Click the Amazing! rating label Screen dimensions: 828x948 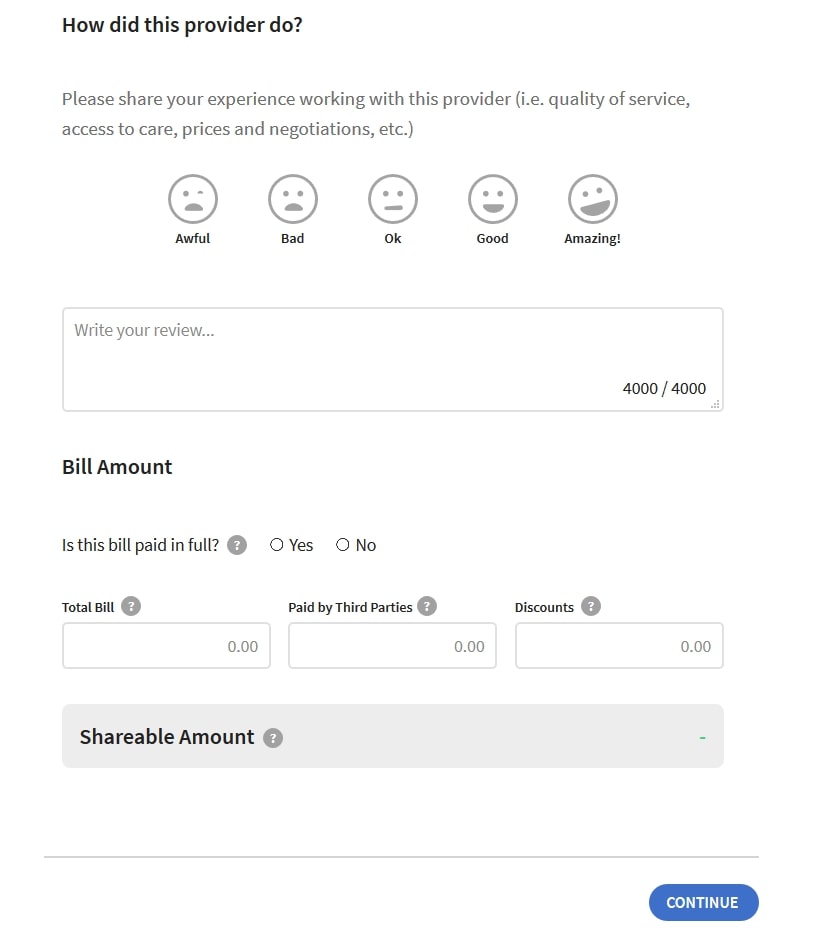[x=592, y=239]
